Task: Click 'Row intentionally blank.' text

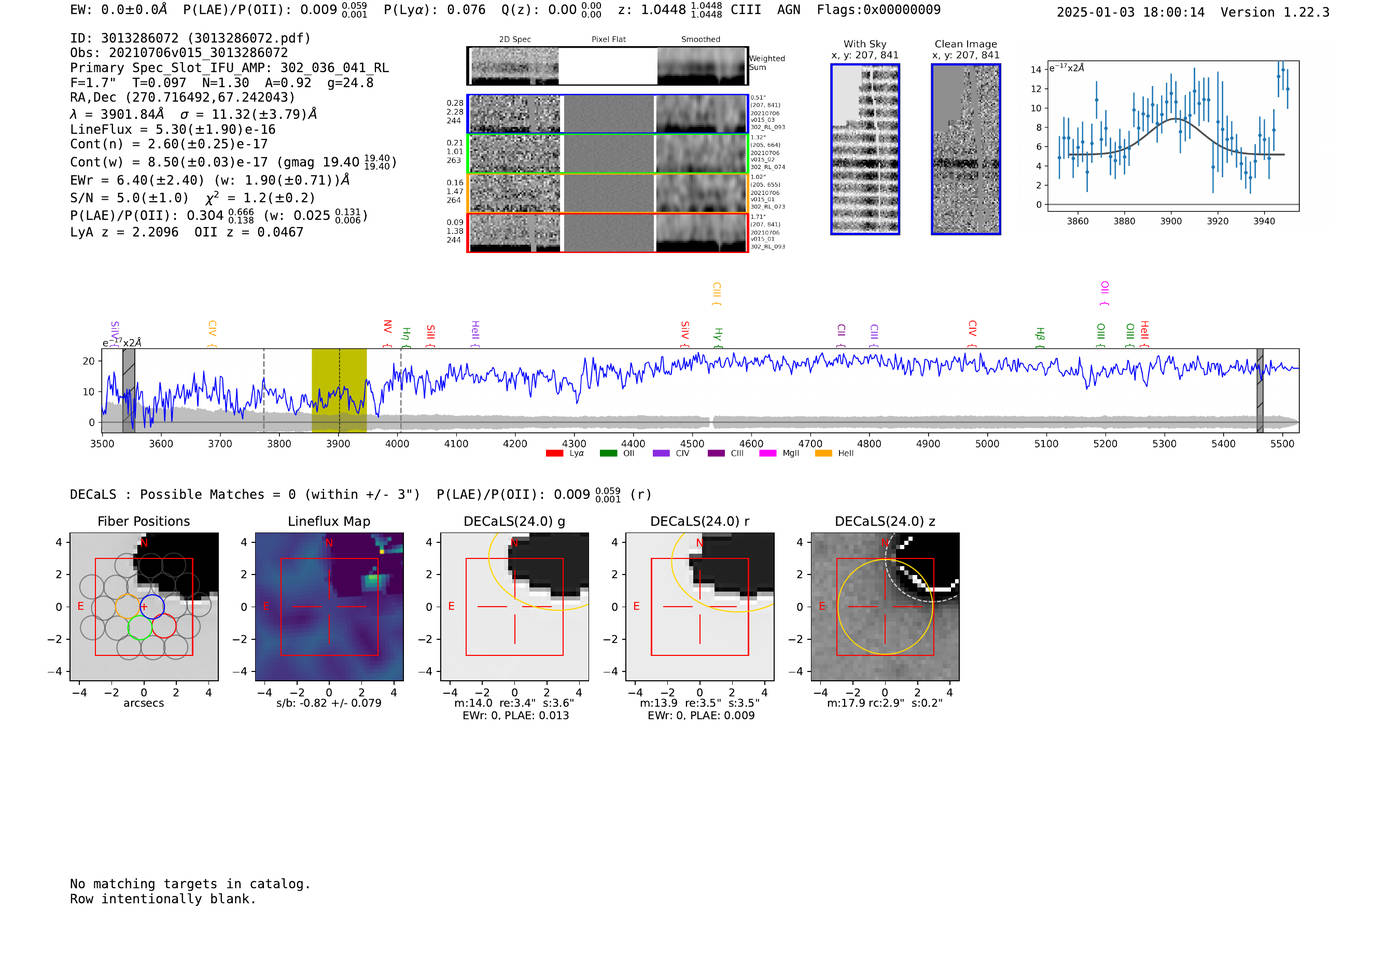Action: tap(163, 899)
